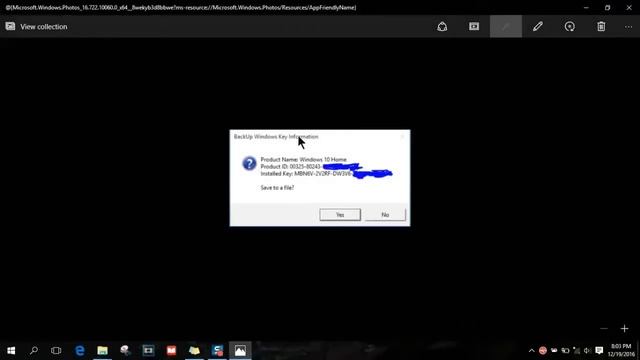The width and height of the screenshot is (640, 360).
Task: Expand hidden system tray icons chevron
Action: 531,351
